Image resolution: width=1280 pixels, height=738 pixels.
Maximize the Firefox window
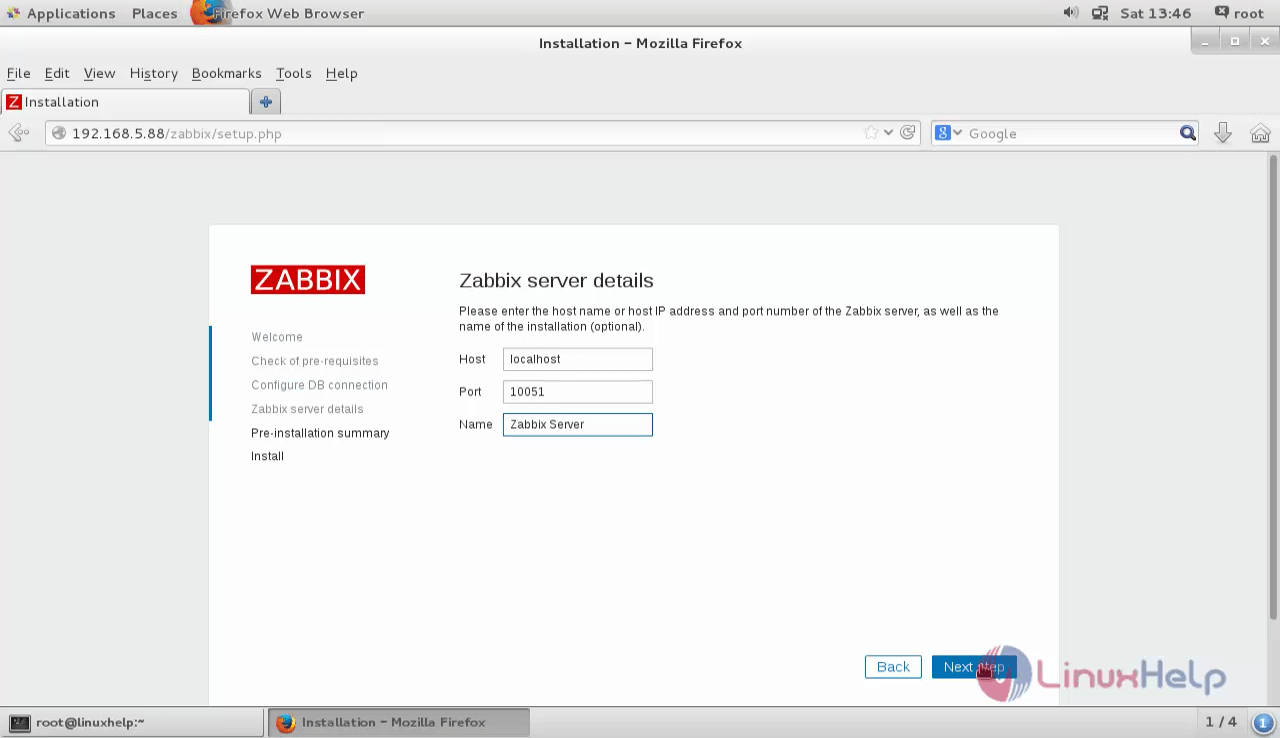pyautogui.click(x=1235, y=41)
